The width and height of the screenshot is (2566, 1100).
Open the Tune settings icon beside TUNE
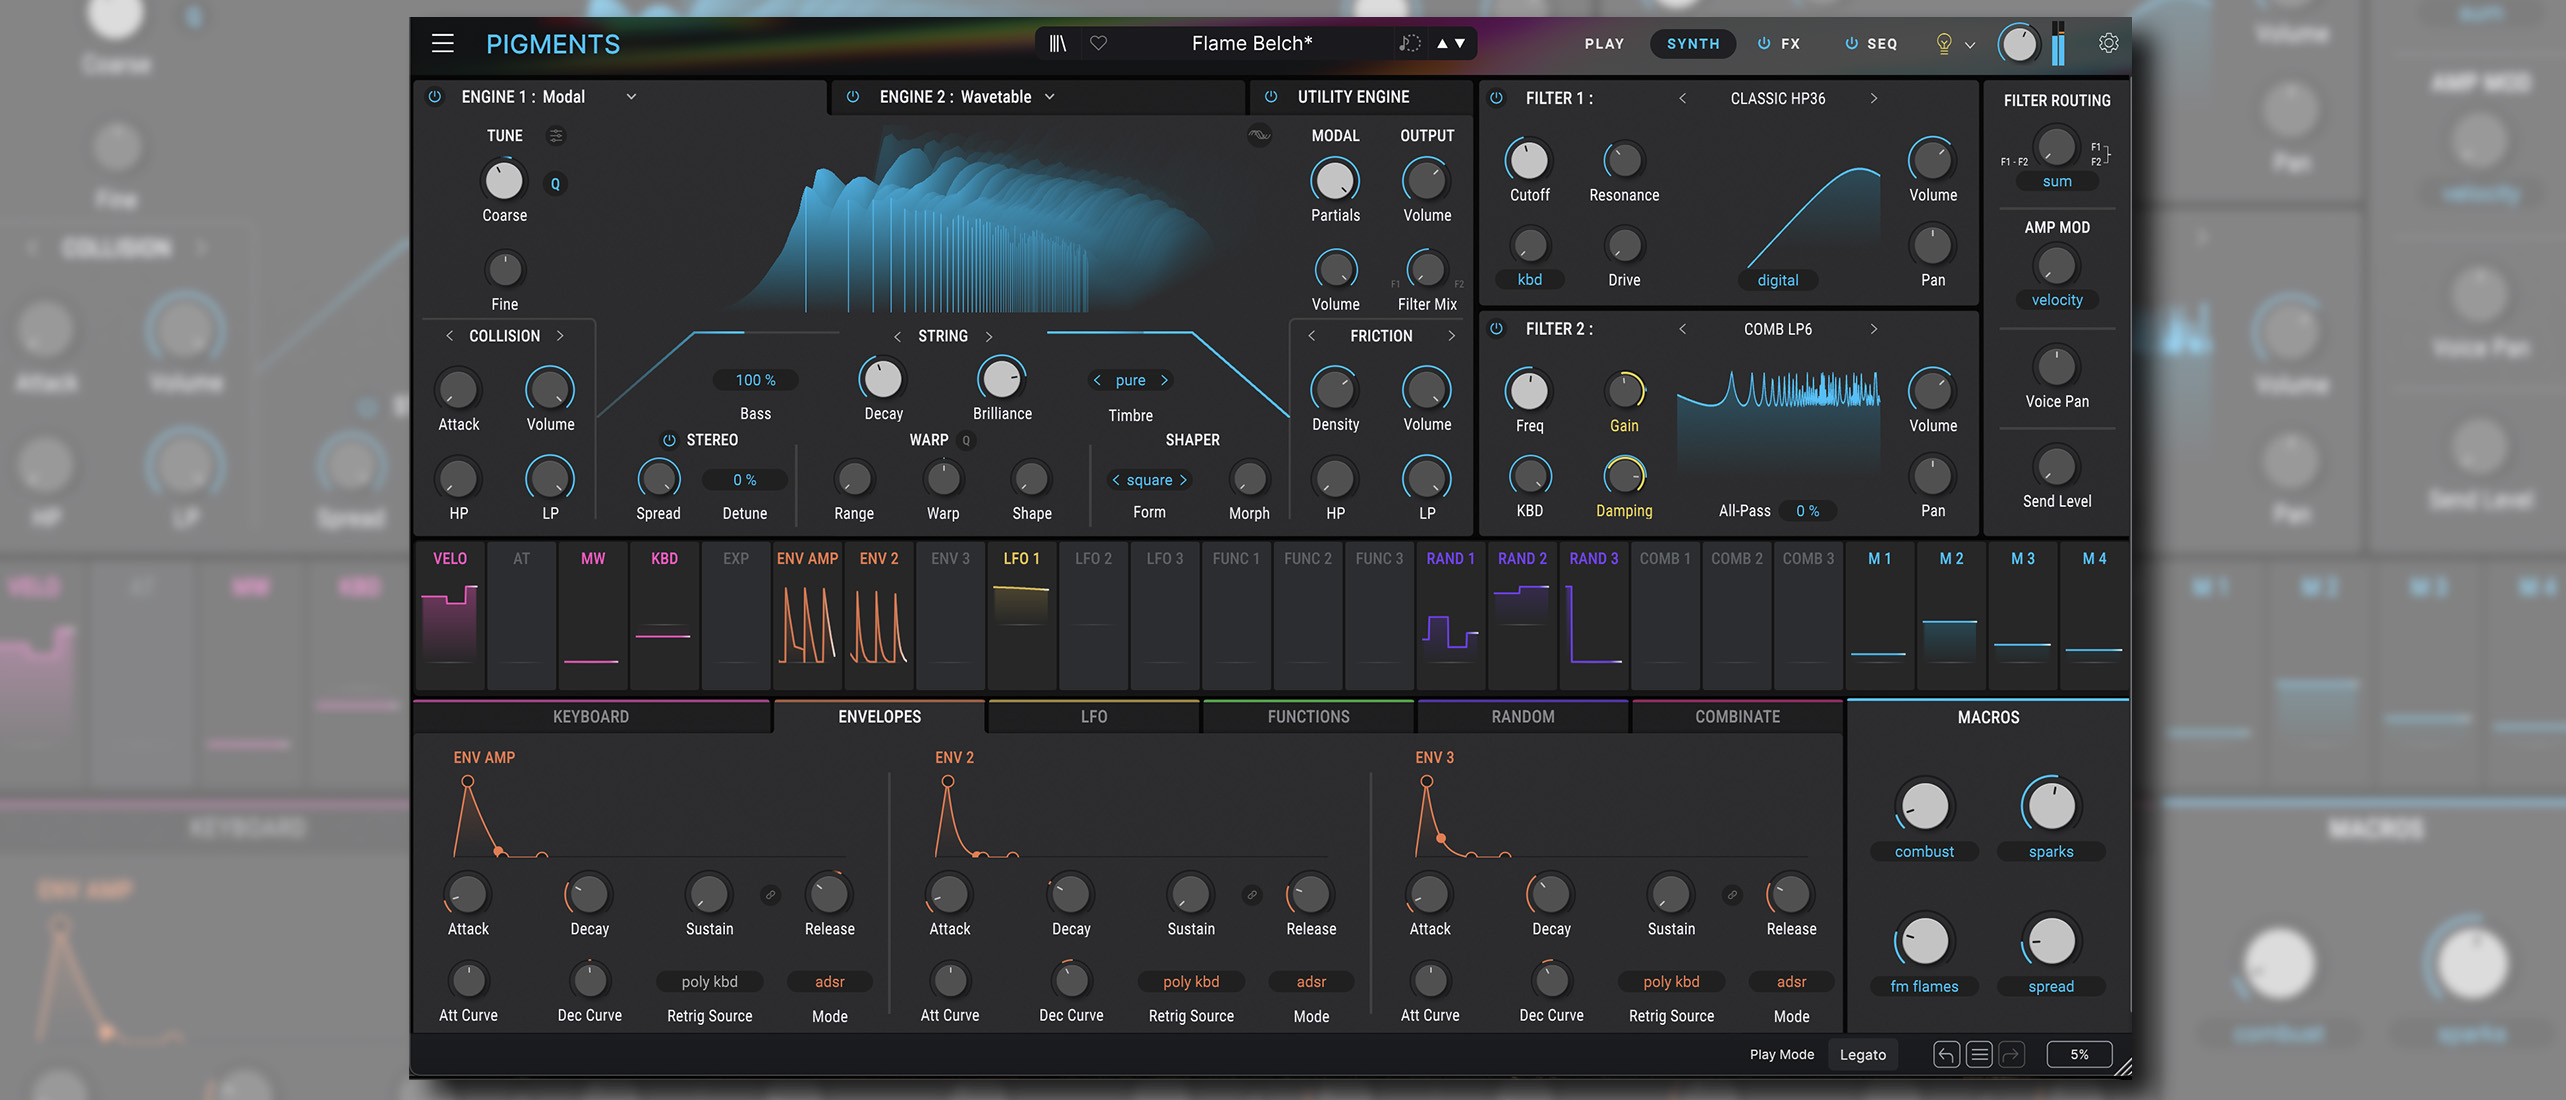click(x=556, y=135)
